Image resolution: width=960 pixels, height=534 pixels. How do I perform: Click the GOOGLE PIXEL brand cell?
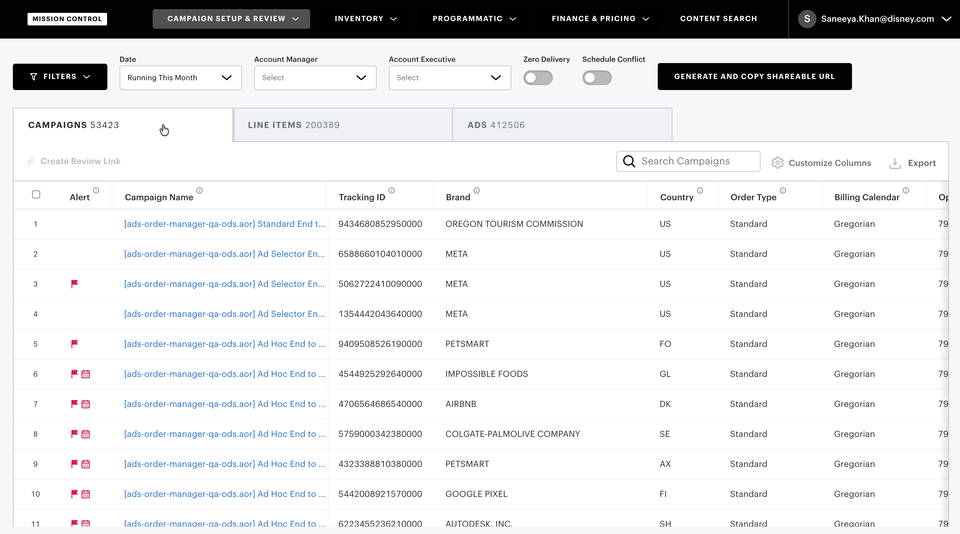coord(476,494)
